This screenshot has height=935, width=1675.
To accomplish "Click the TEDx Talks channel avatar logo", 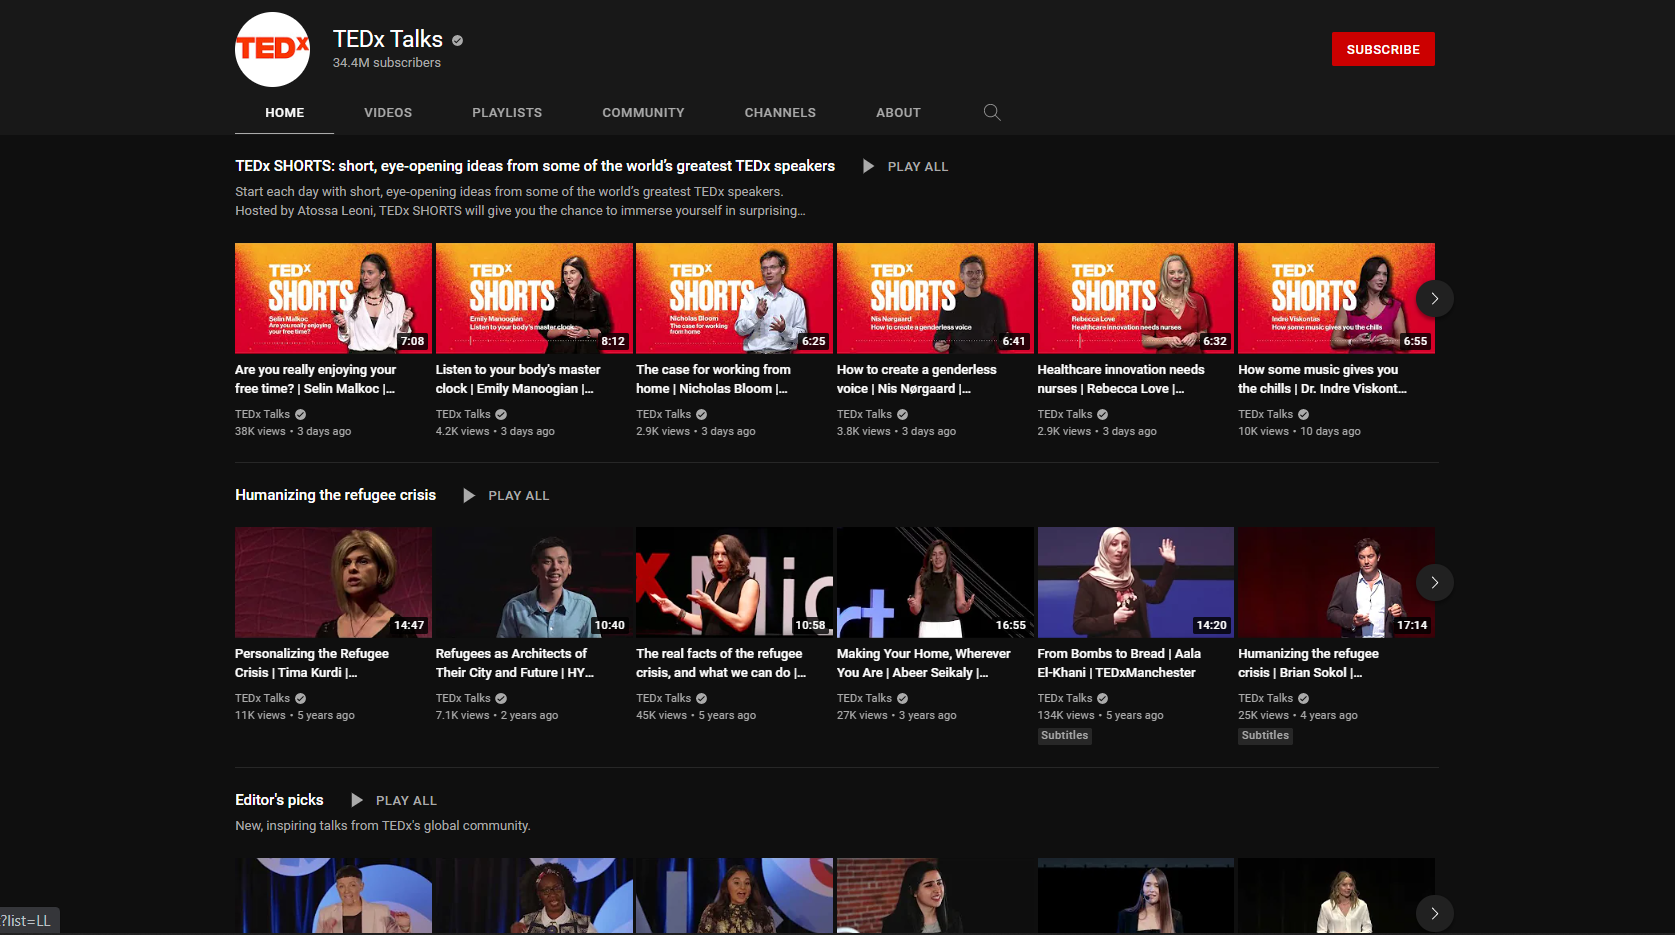I will click(272, 49).
